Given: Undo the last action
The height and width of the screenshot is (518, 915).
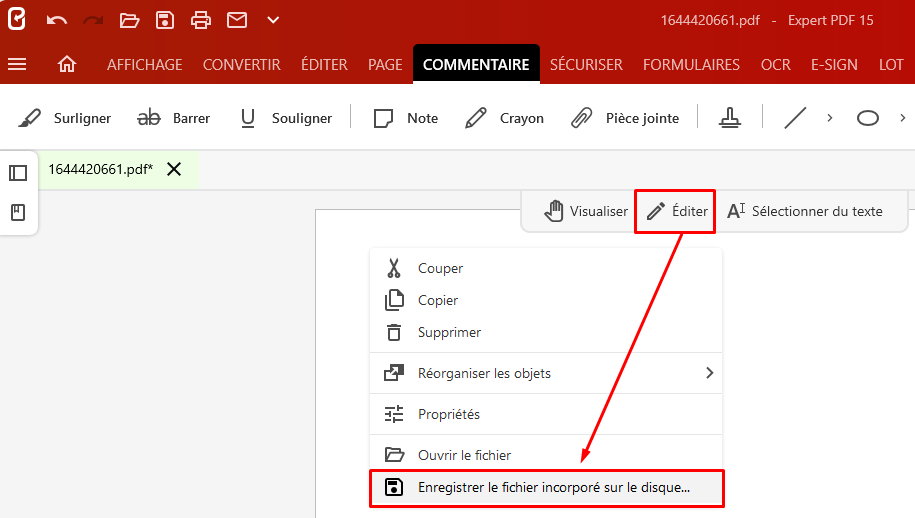Looking at the screenshot, I should 57,20.
